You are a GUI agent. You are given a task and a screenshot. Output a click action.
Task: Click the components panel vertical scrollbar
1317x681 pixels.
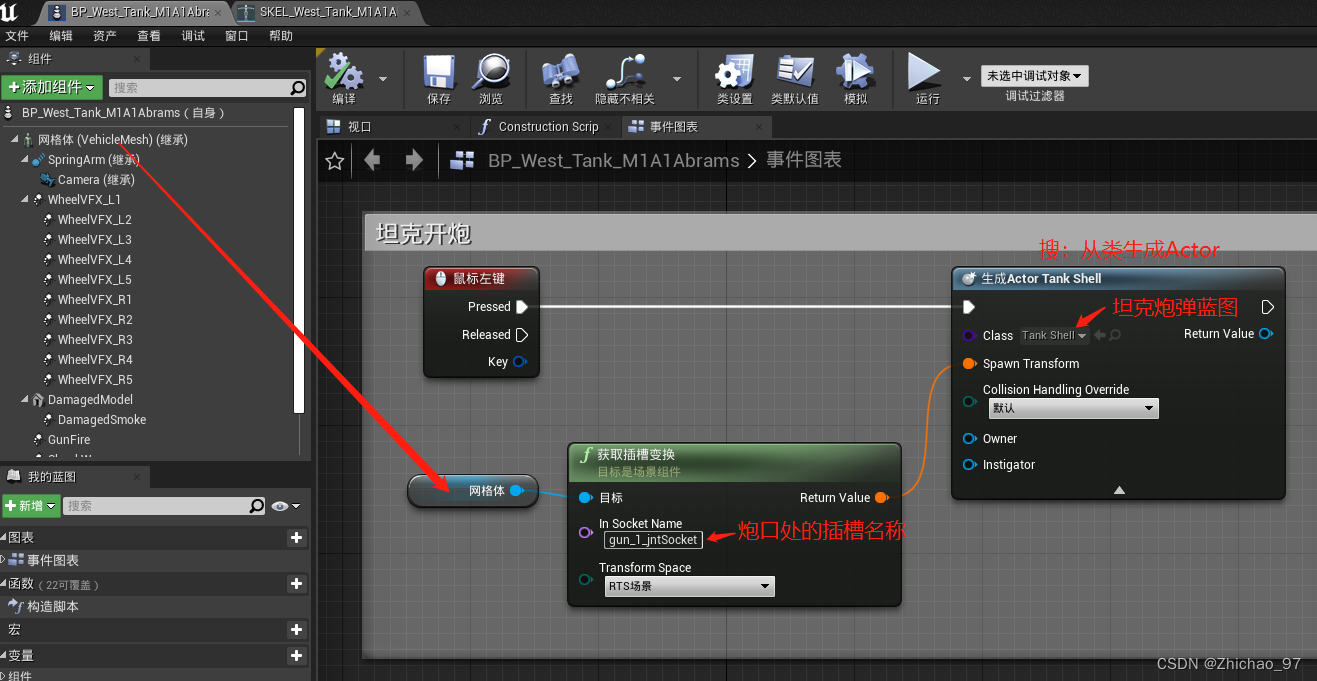coord(298,260)
